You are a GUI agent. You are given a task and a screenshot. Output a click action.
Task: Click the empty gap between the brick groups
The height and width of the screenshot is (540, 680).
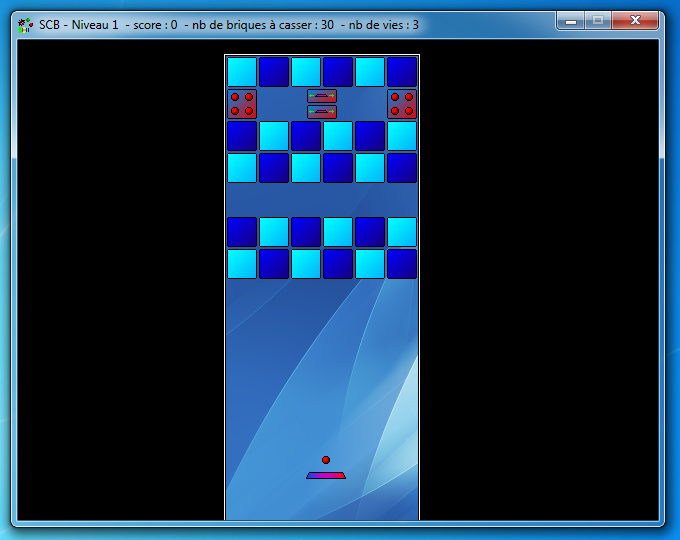[322, 200]
